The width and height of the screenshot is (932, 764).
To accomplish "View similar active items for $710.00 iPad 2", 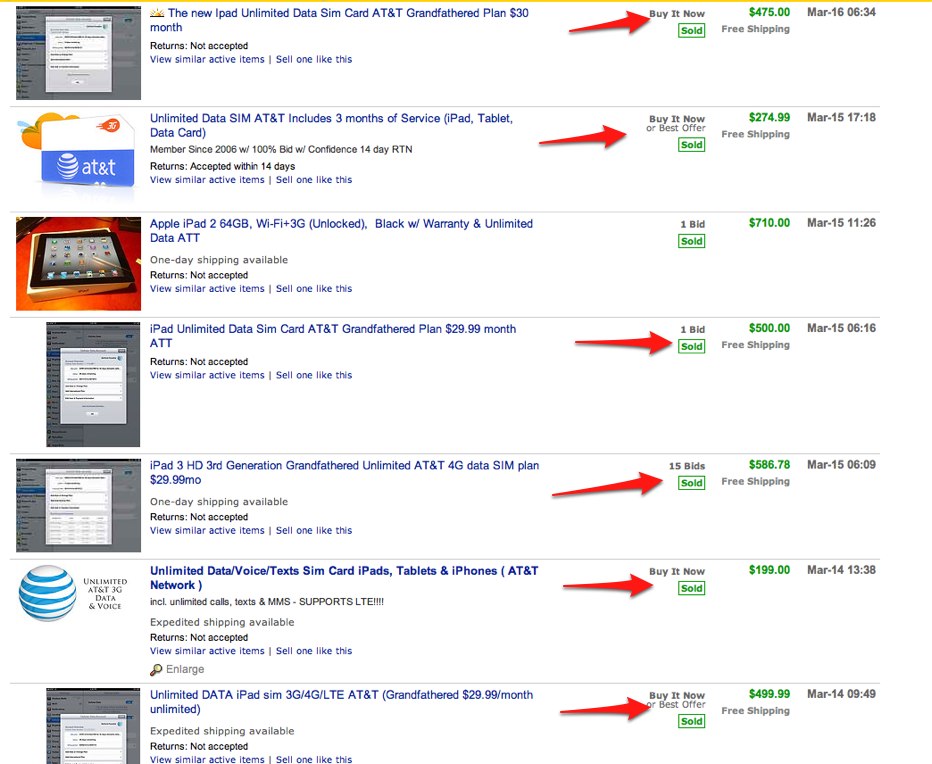I will click(207, 288).
